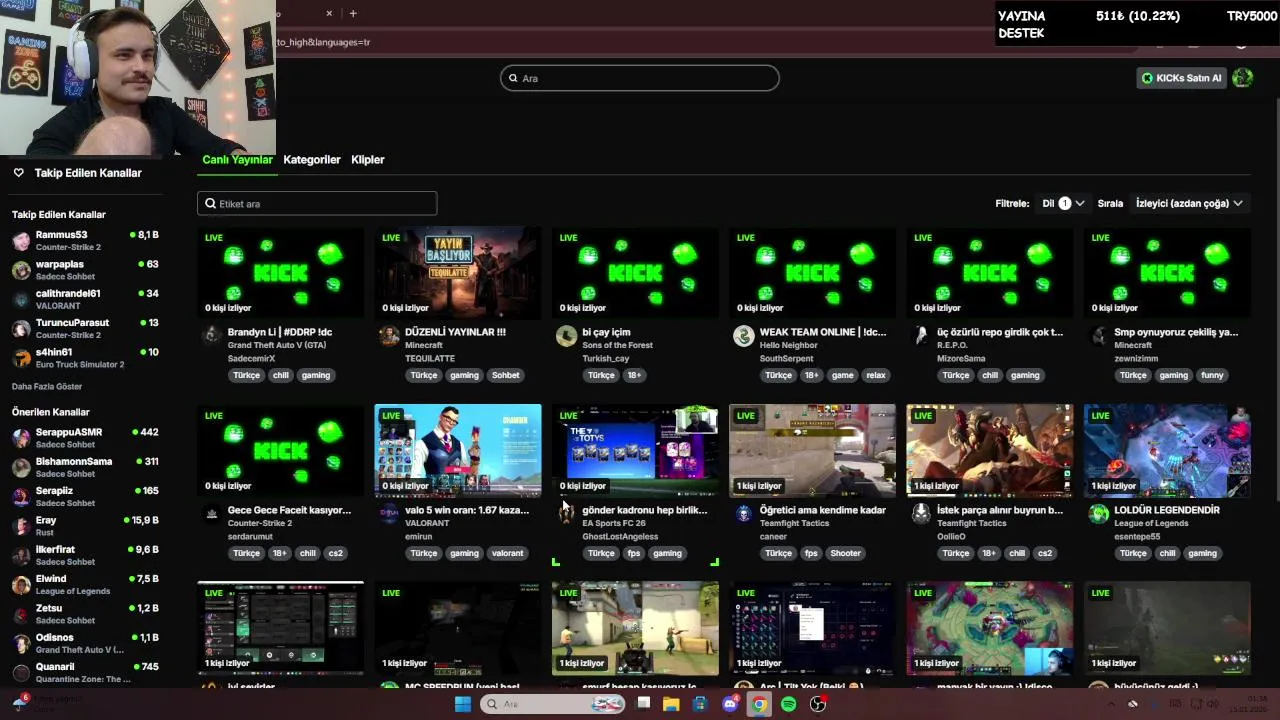Open Odisnos channel avatar in sidebar
1280x720 pixels.
pos(21,643)
